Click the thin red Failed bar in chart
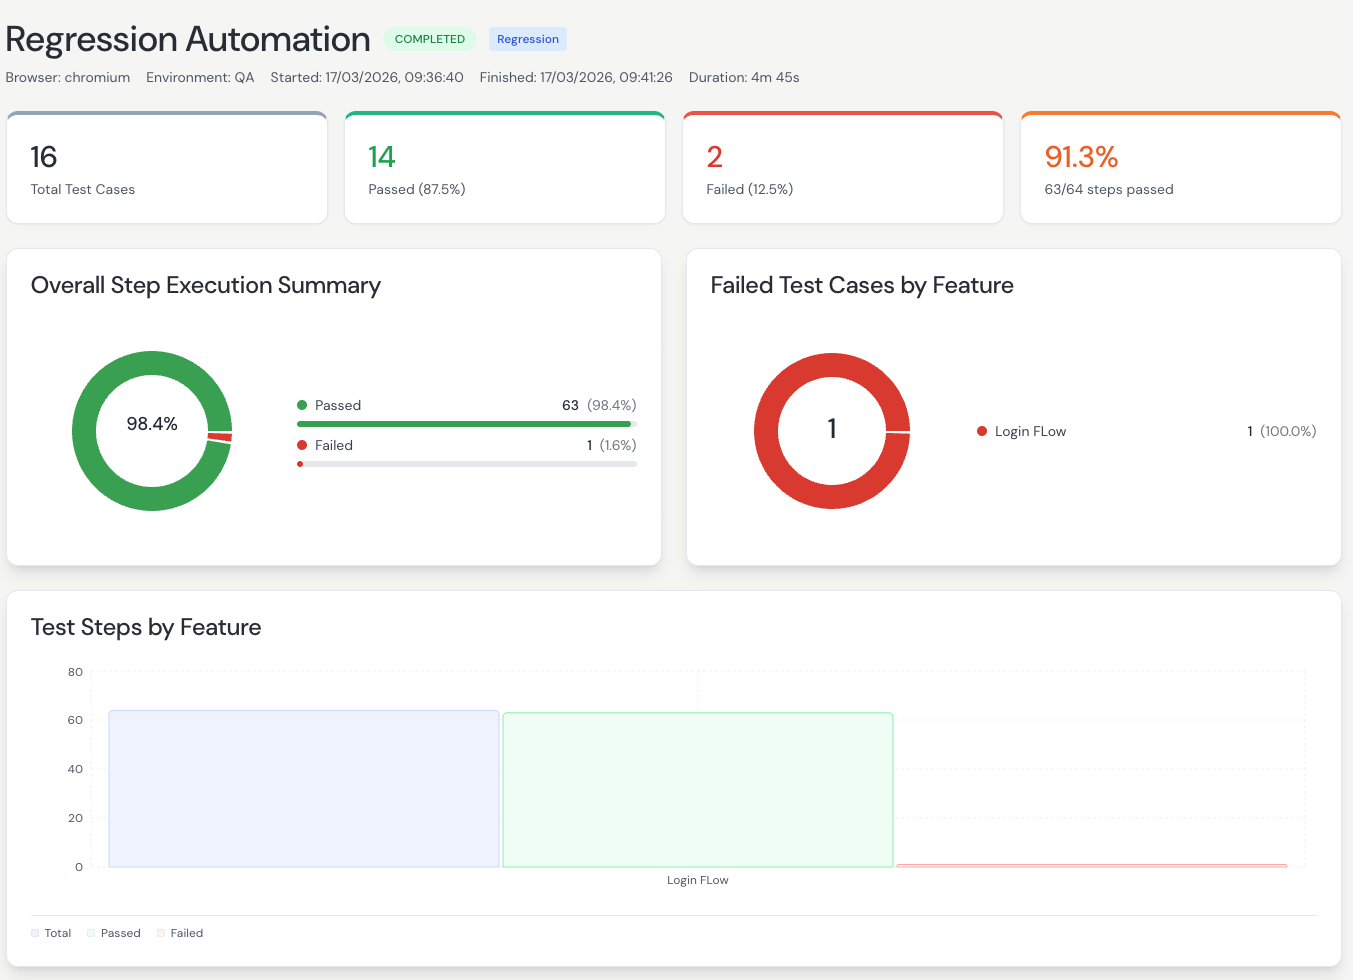This screenshot has width=1353, height=980. (x=1092, y=865)
